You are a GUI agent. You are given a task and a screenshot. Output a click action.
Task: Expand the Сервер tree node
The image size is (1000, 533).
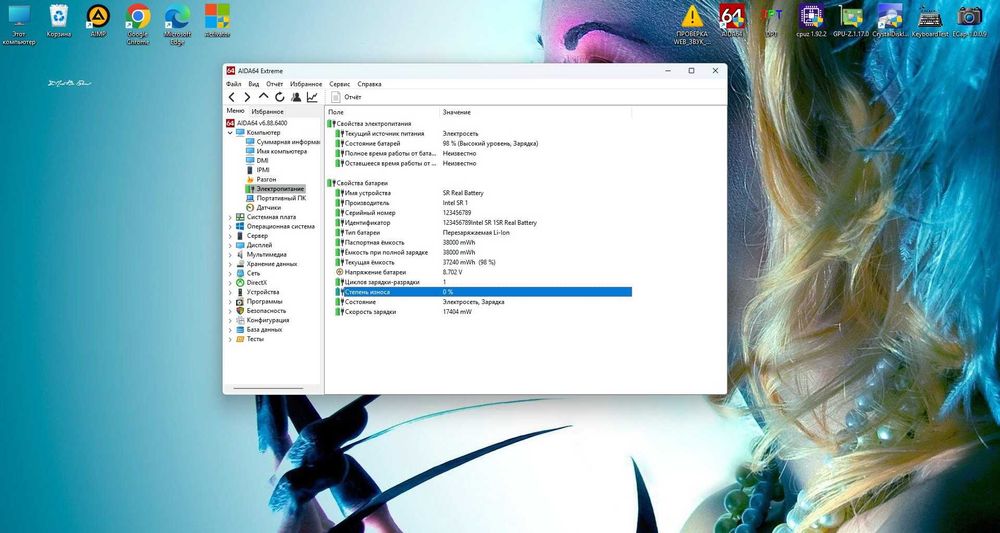(x=230, y=235)
